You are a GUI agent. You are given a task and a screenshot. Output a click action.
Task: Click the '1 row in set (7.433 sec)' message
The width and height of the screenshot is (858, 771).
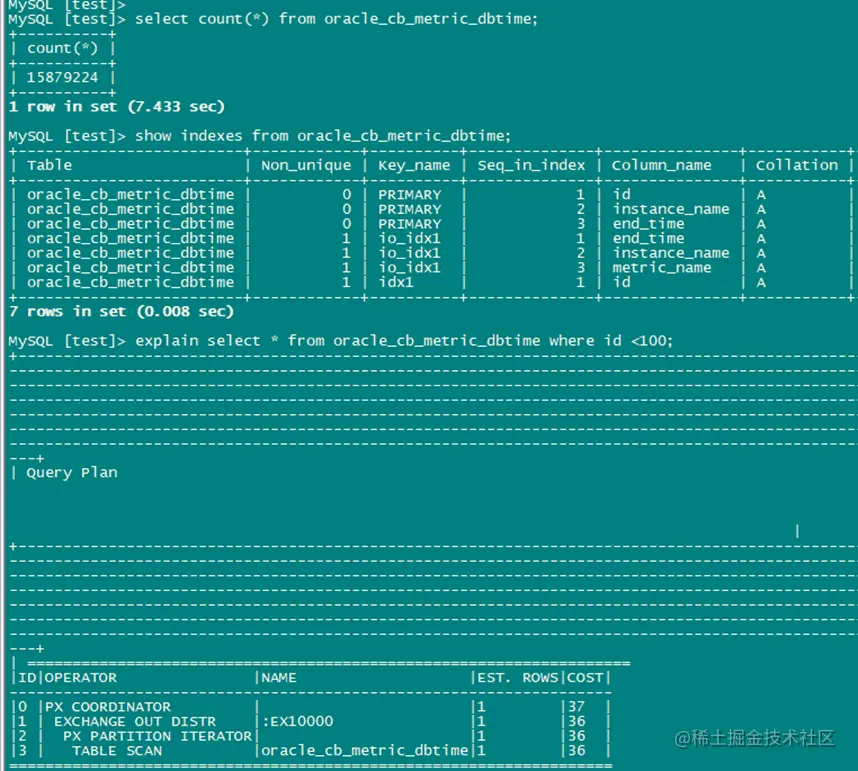point(117,106)
